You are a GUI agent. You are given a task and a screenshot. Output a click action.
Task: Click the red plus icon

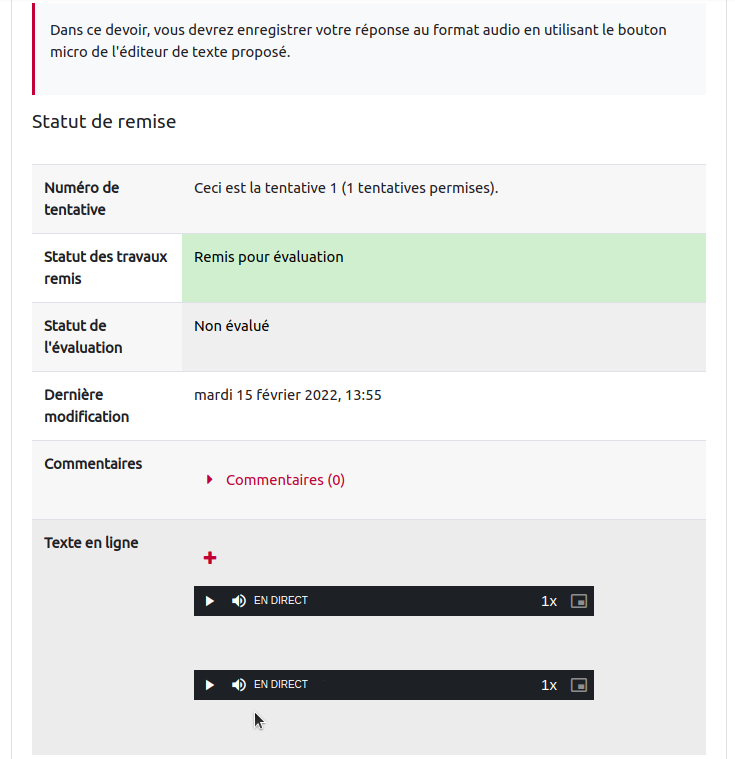coord(210,558)
